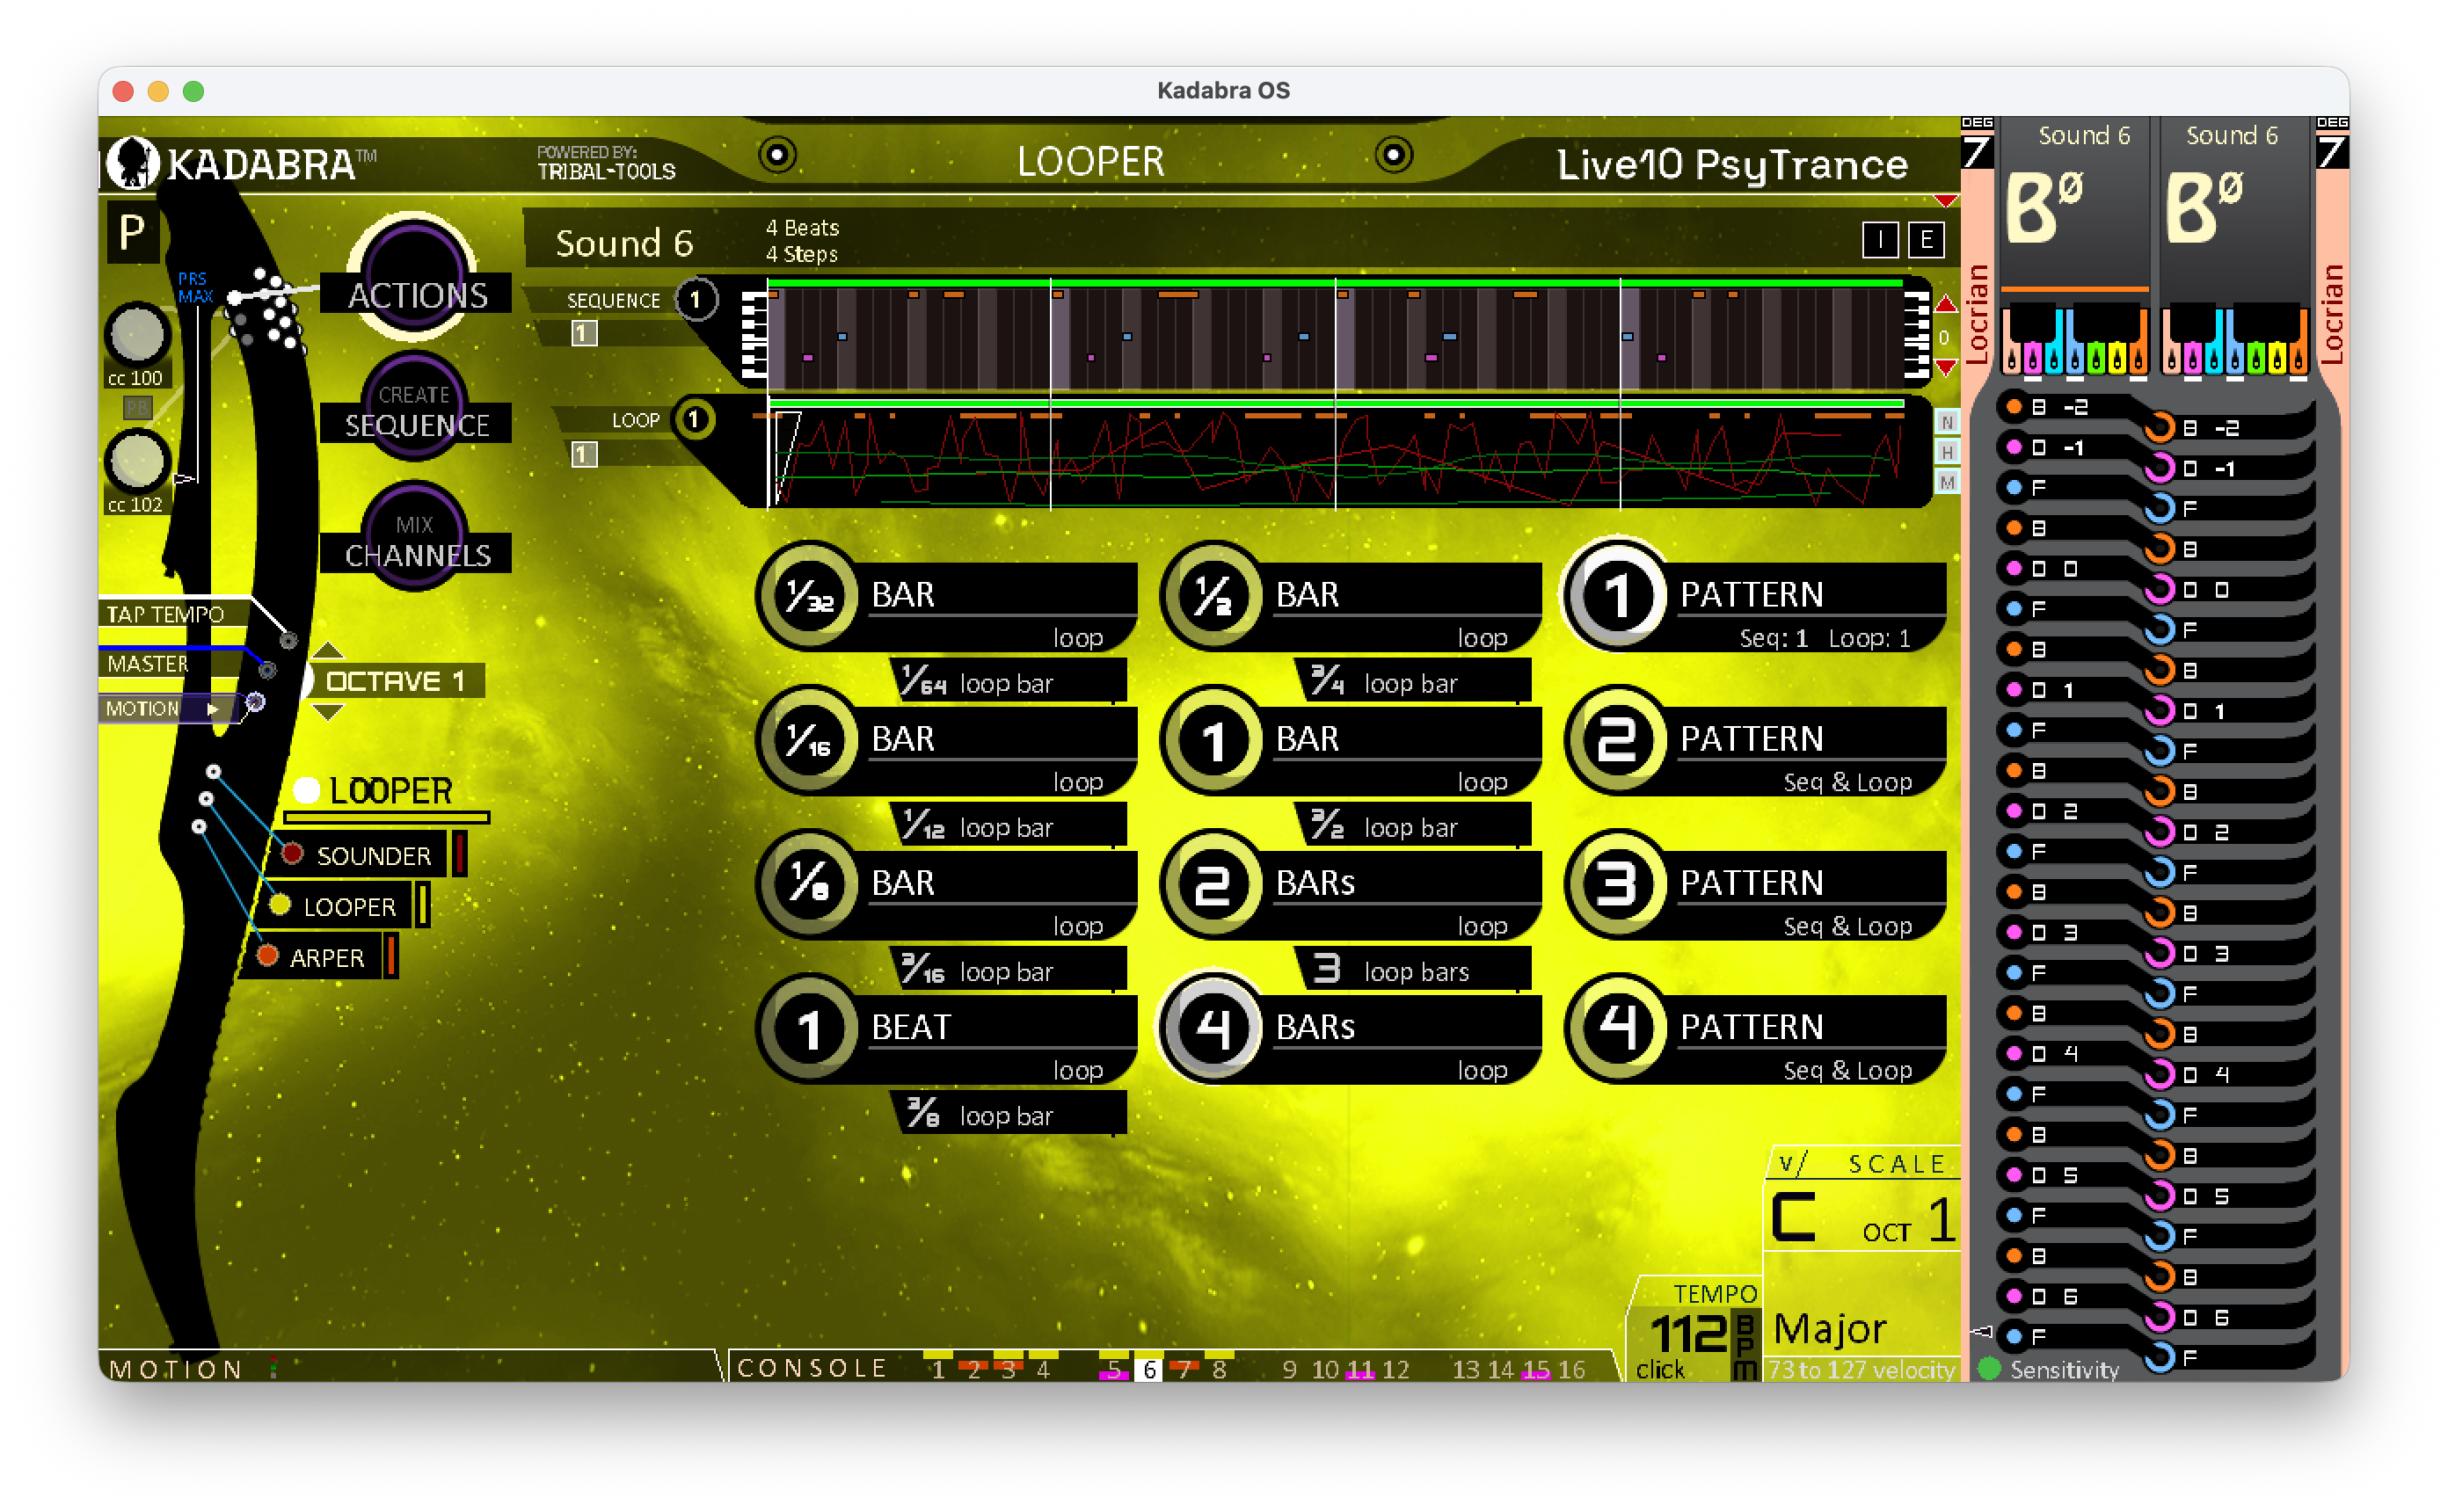This screenshot has height=1512, width=2448.
Task: Select console channel 11
Action: 1360,1368
